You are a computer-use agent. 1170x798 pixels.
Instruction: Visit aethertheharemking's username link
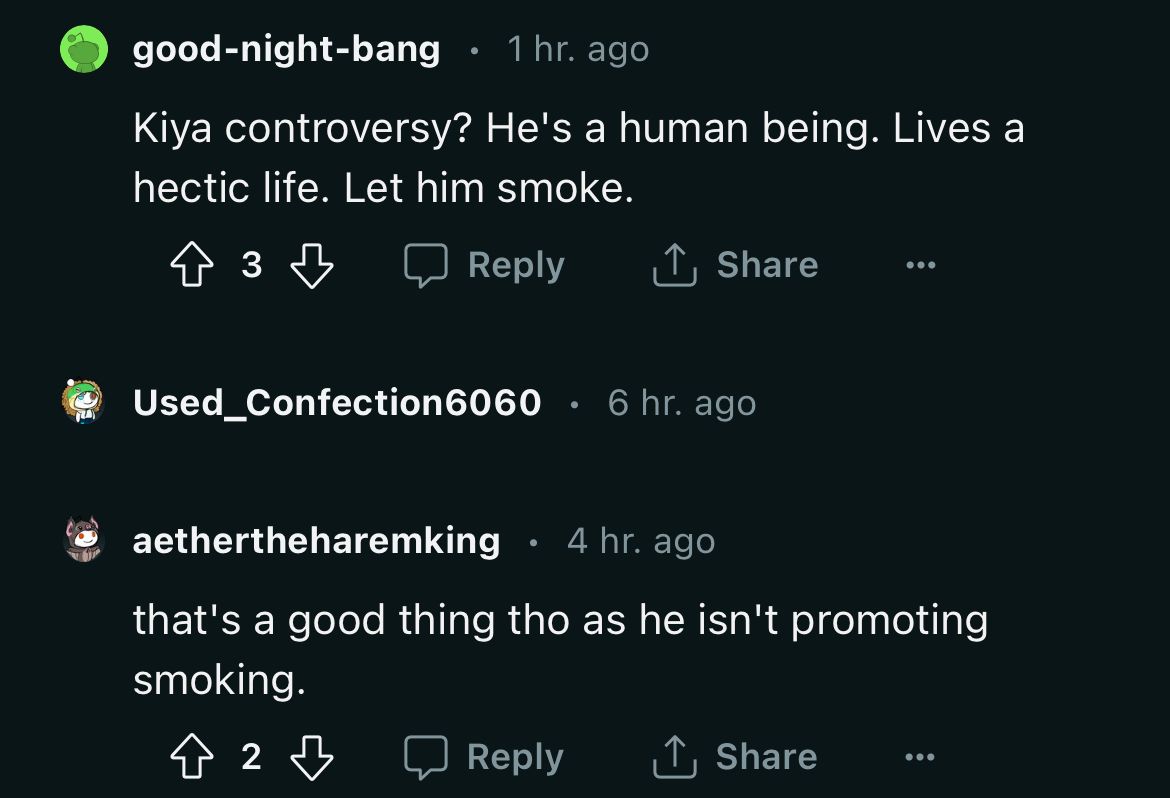(x=316, y=541)
